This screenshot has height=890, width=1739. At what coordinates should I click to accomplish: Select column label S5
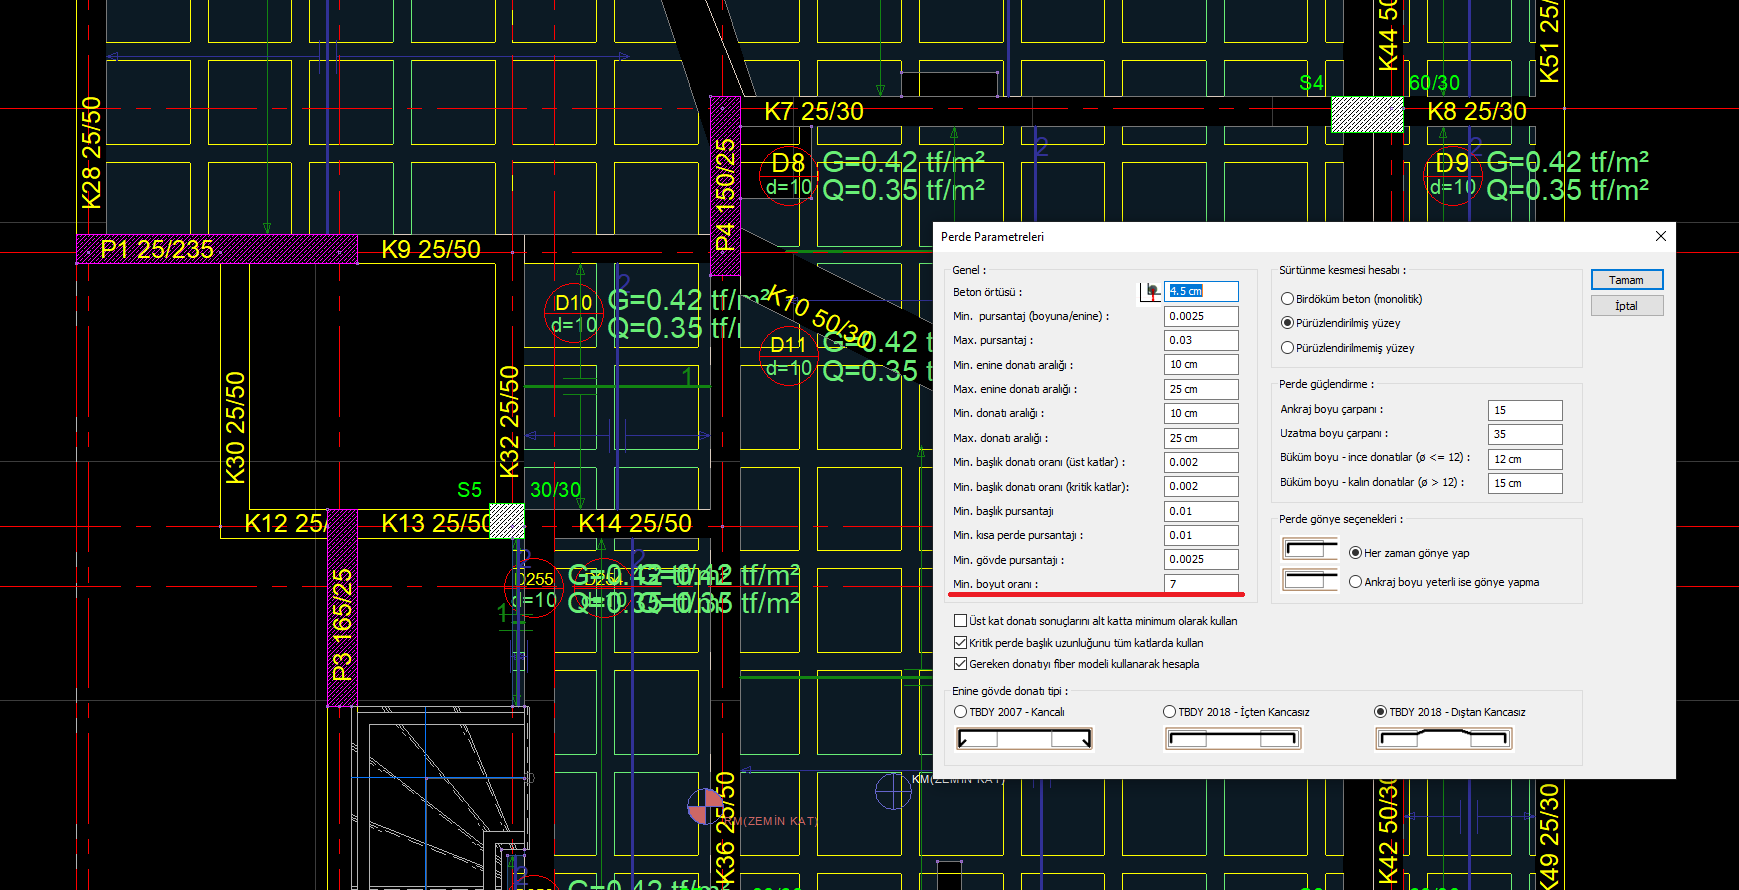[x=469, y=490]
